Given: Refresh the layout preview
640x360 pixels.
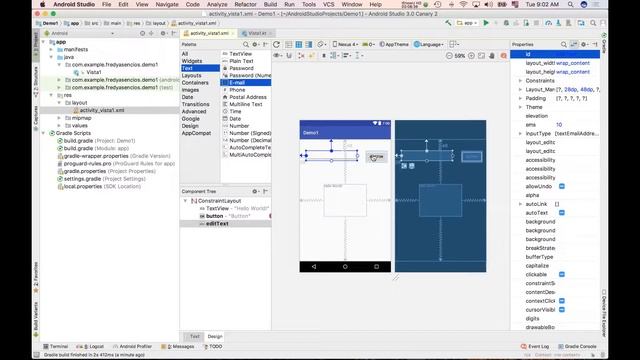Looking at the screenshot, I should [x=276, y=44].
